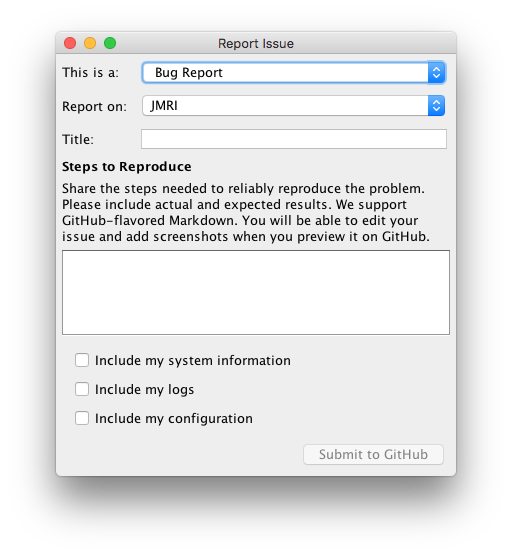Click the "This is a:" label
The height and width of the screenshot is (556, 512).
(x=90, y=73)
